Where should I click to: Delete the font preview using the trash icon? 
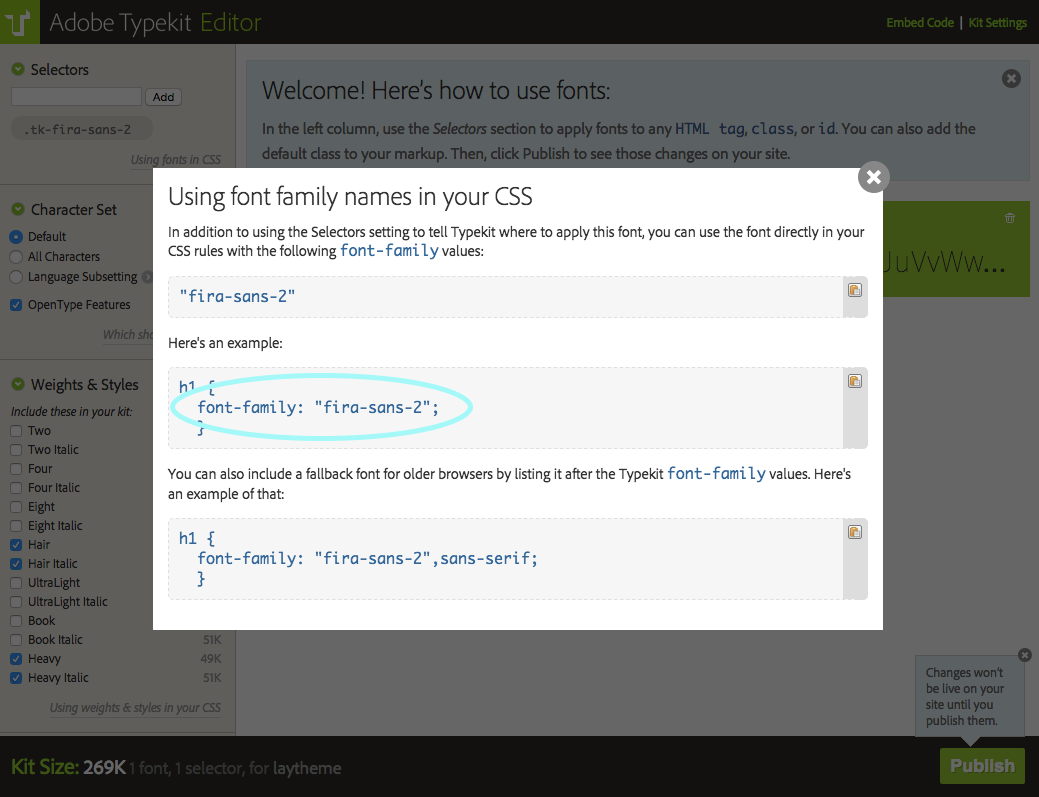click(1009, 218)
